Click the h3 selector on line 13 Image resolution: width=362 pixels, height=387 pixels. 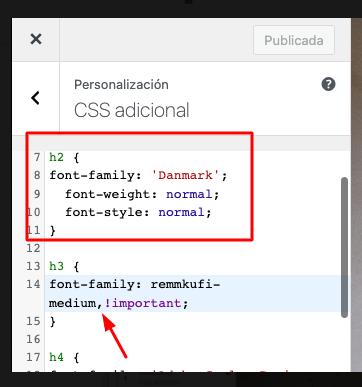click(56, 266)
